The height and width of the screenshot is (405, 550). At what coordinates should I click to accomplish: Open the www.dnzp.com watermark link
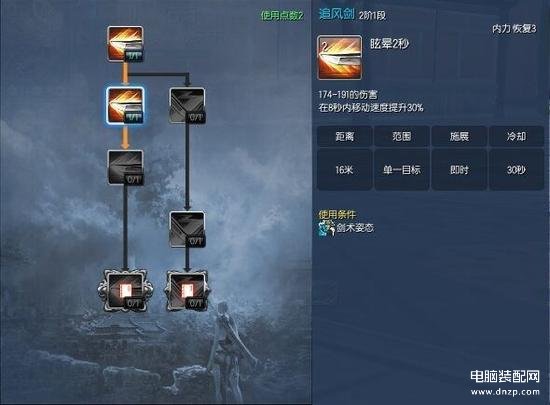click(x=505, y=392)
